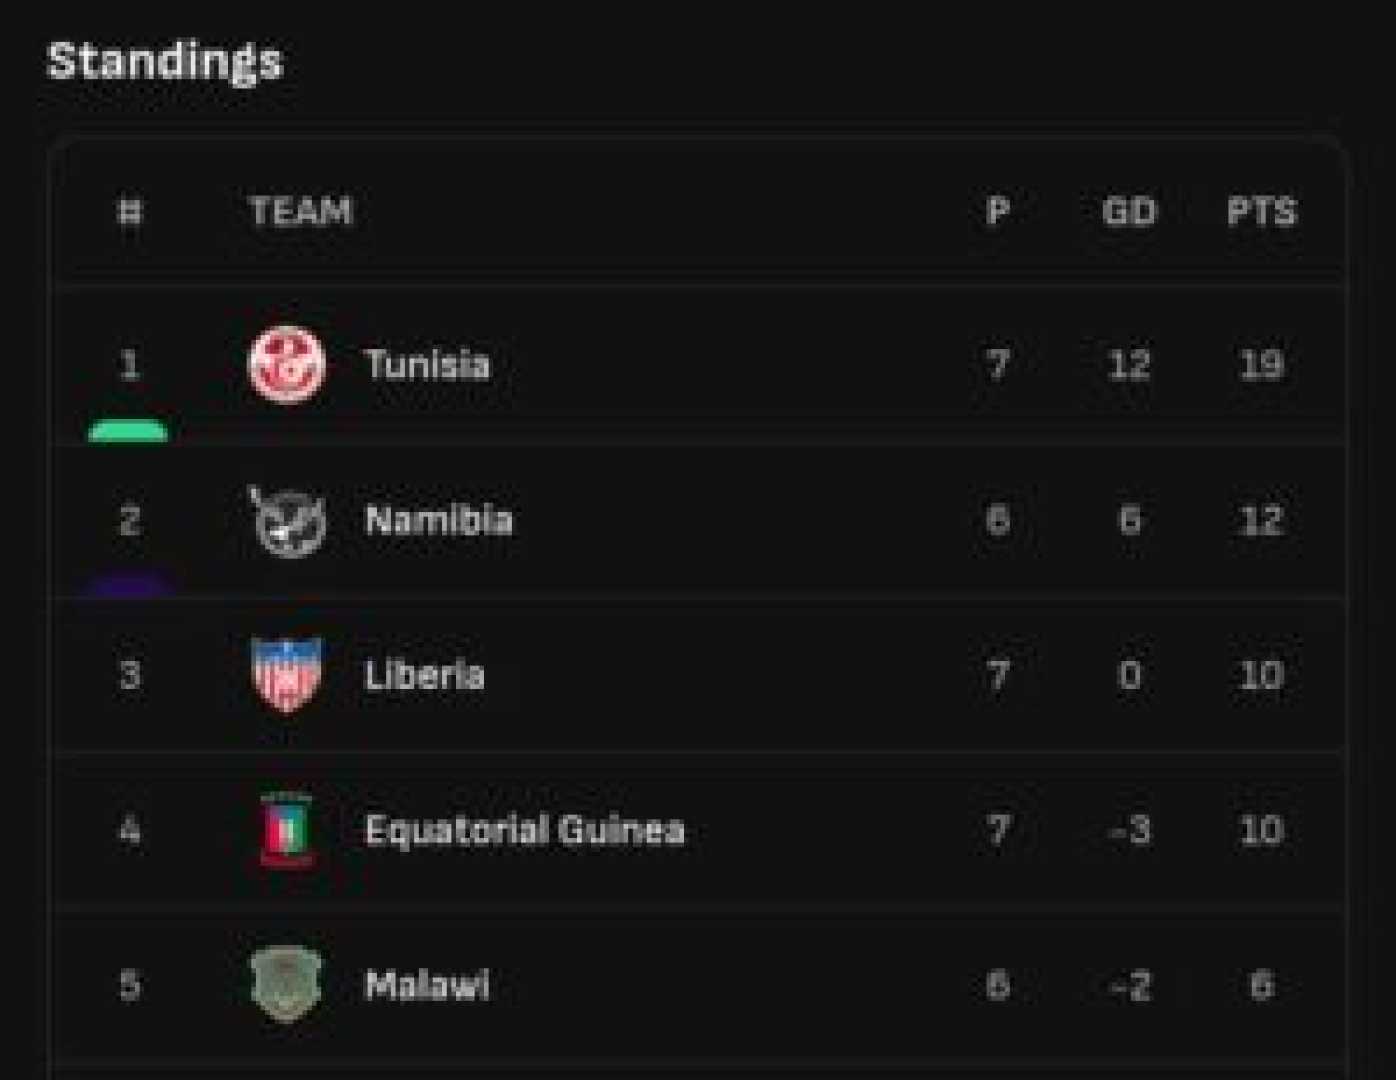The width and height of the screenshot is (1396, 1080).
Task: Click Tunisia's 19 points value
Action: tap(1261, 365)
